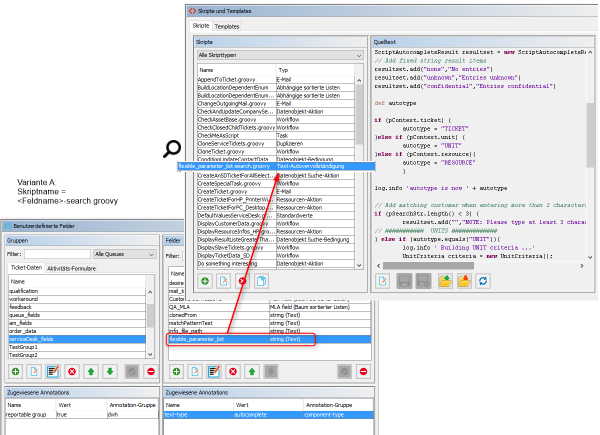Open the Alle Queues dropdown in Gruppen
Image resolution: width=600 pixels, height=435 pixels.
tap(125, 254)
